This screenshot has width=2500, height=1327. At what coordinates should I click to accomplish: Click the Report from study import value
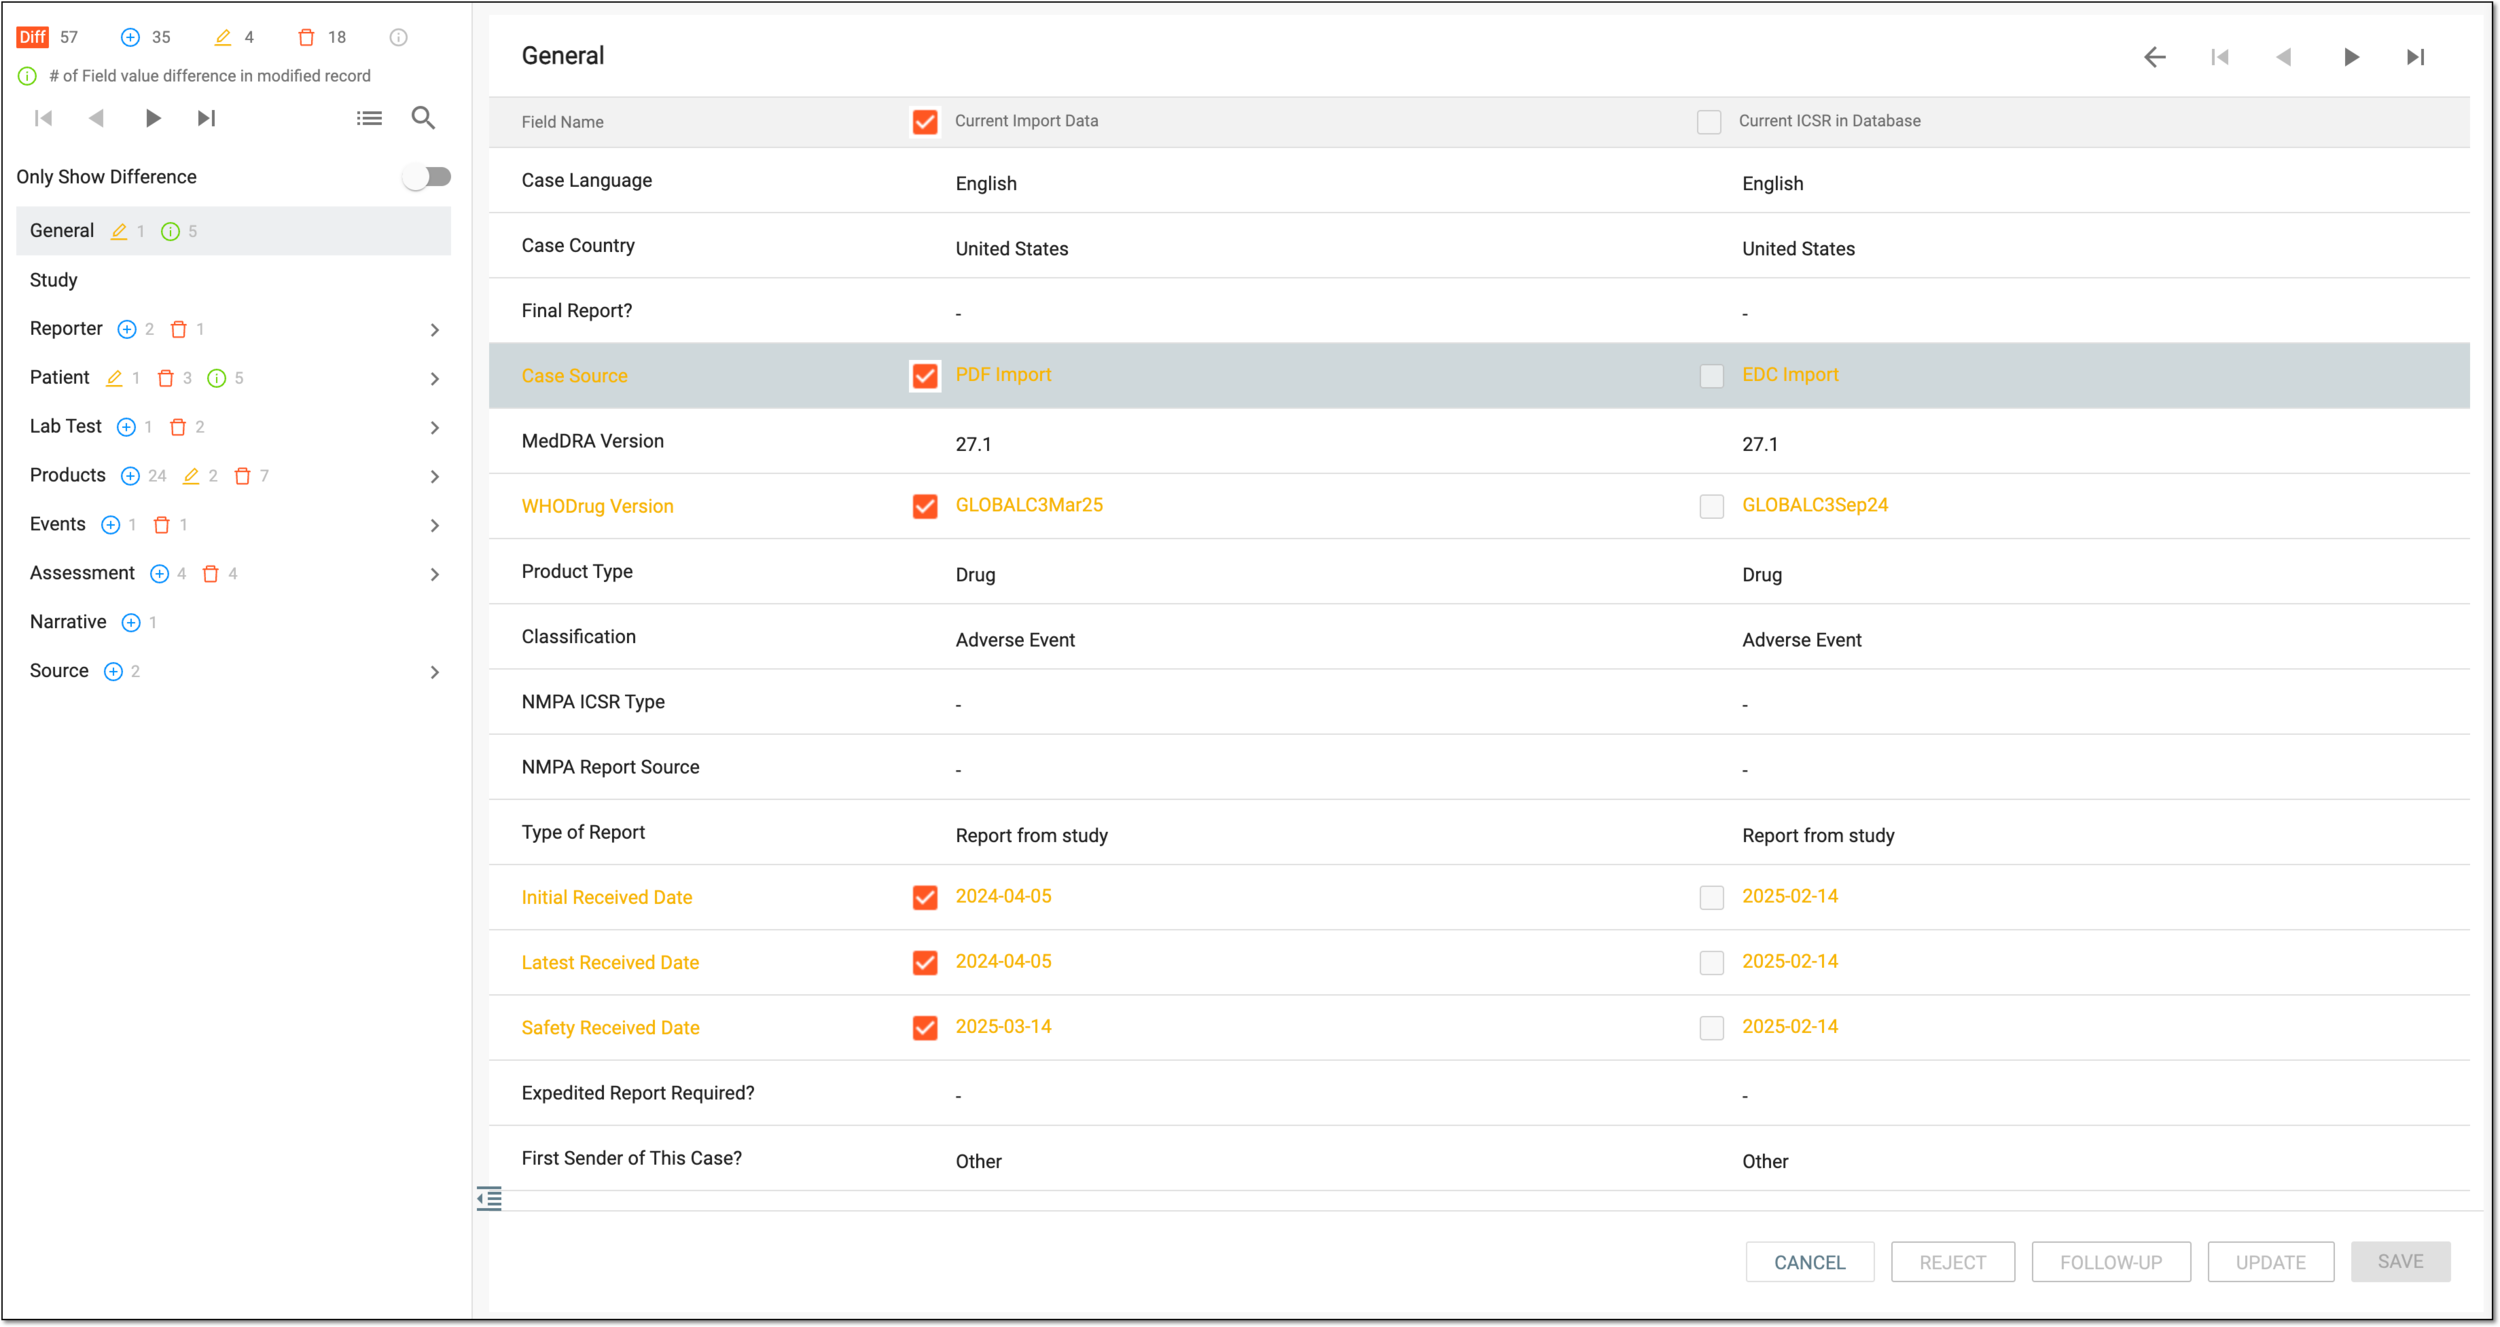click(x=1032, y=836)
